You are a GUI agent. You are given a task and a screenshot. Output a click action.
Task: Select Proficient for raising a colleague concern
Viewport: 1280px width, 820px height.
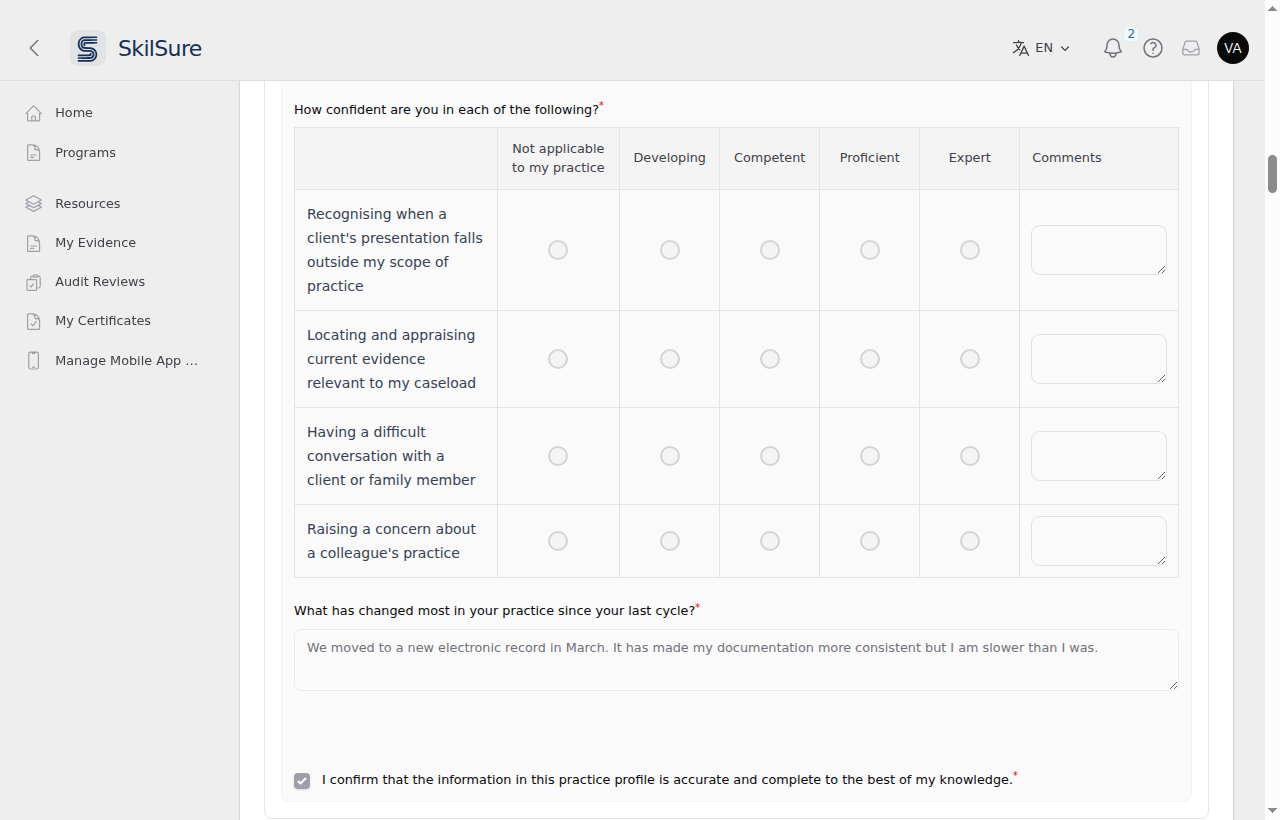click(870, 541)
